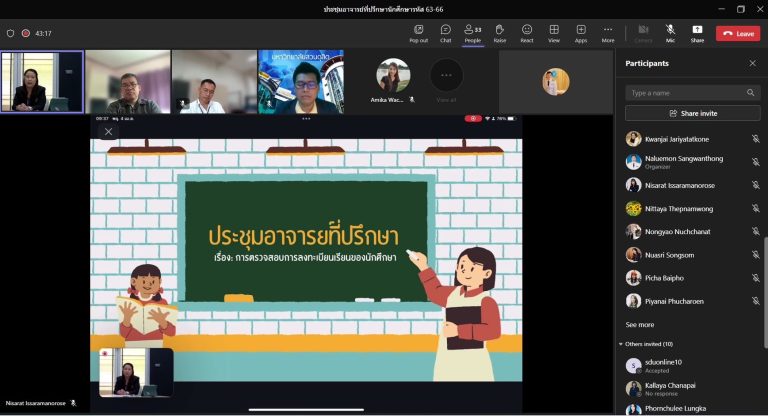This screenshot has height=416, width=768.
Task: Open the More actions menu
Action: 608,33
